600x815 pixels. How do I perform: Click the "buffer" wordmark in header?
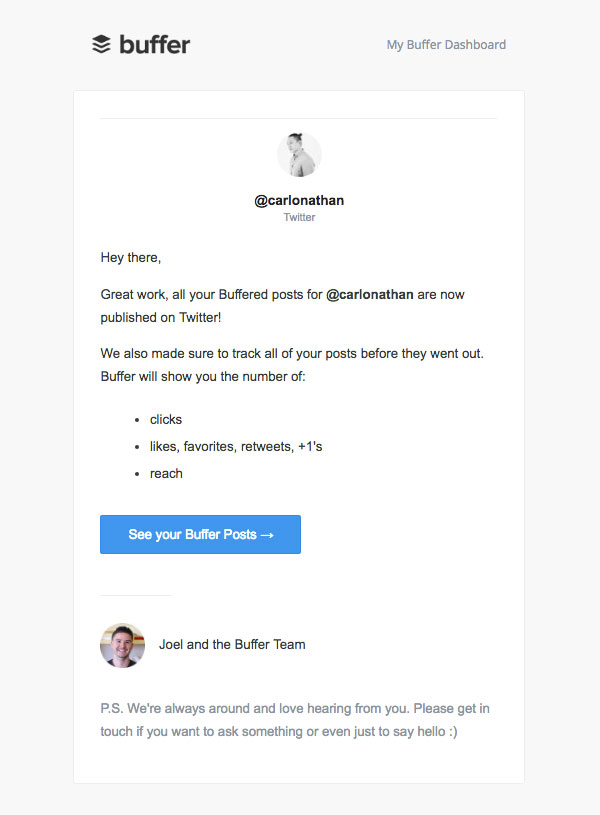[155, 44]
